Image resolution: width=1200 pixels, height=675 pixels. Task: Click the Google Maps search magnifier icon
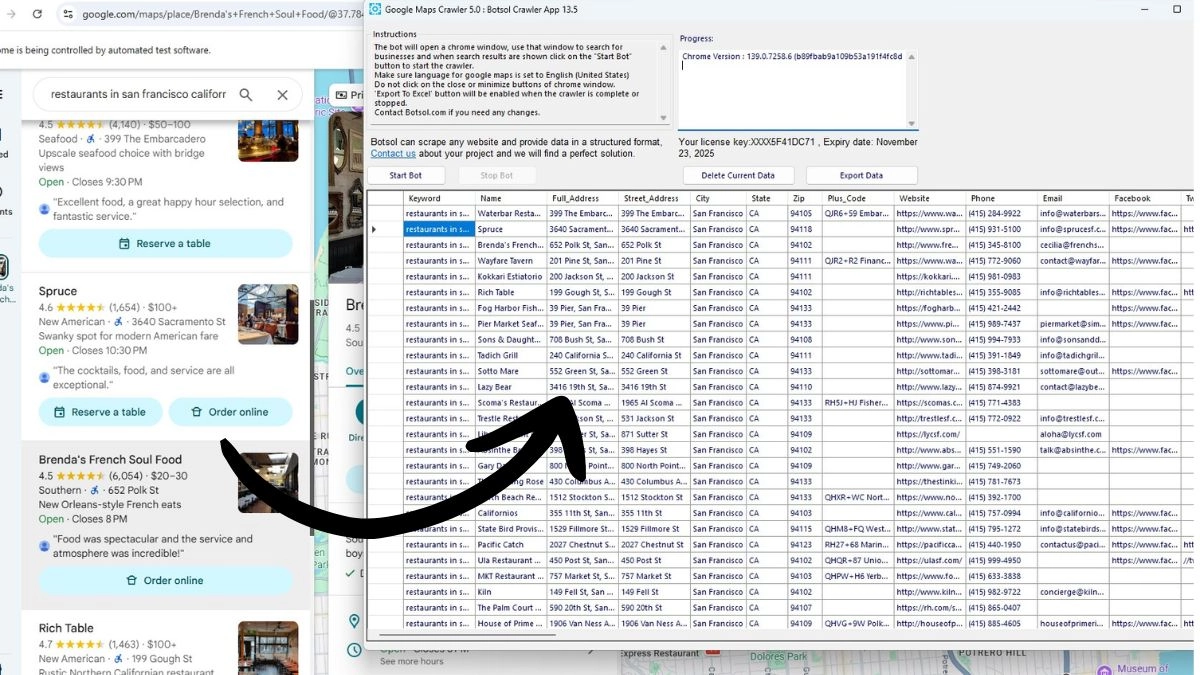[246, 94]
